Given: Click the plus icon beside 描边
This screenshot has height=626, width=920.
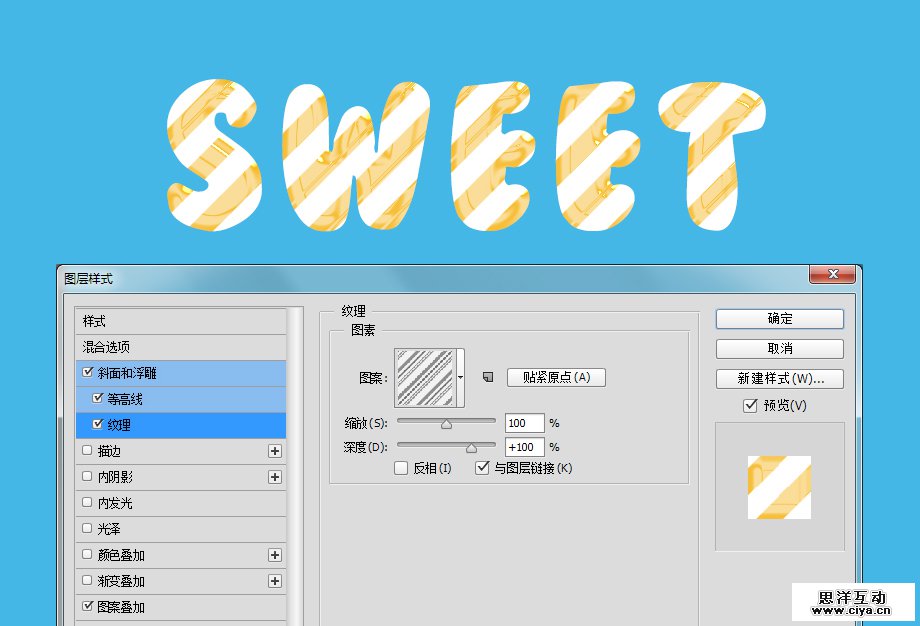Looking at the screenshot, I should (275, 451).
